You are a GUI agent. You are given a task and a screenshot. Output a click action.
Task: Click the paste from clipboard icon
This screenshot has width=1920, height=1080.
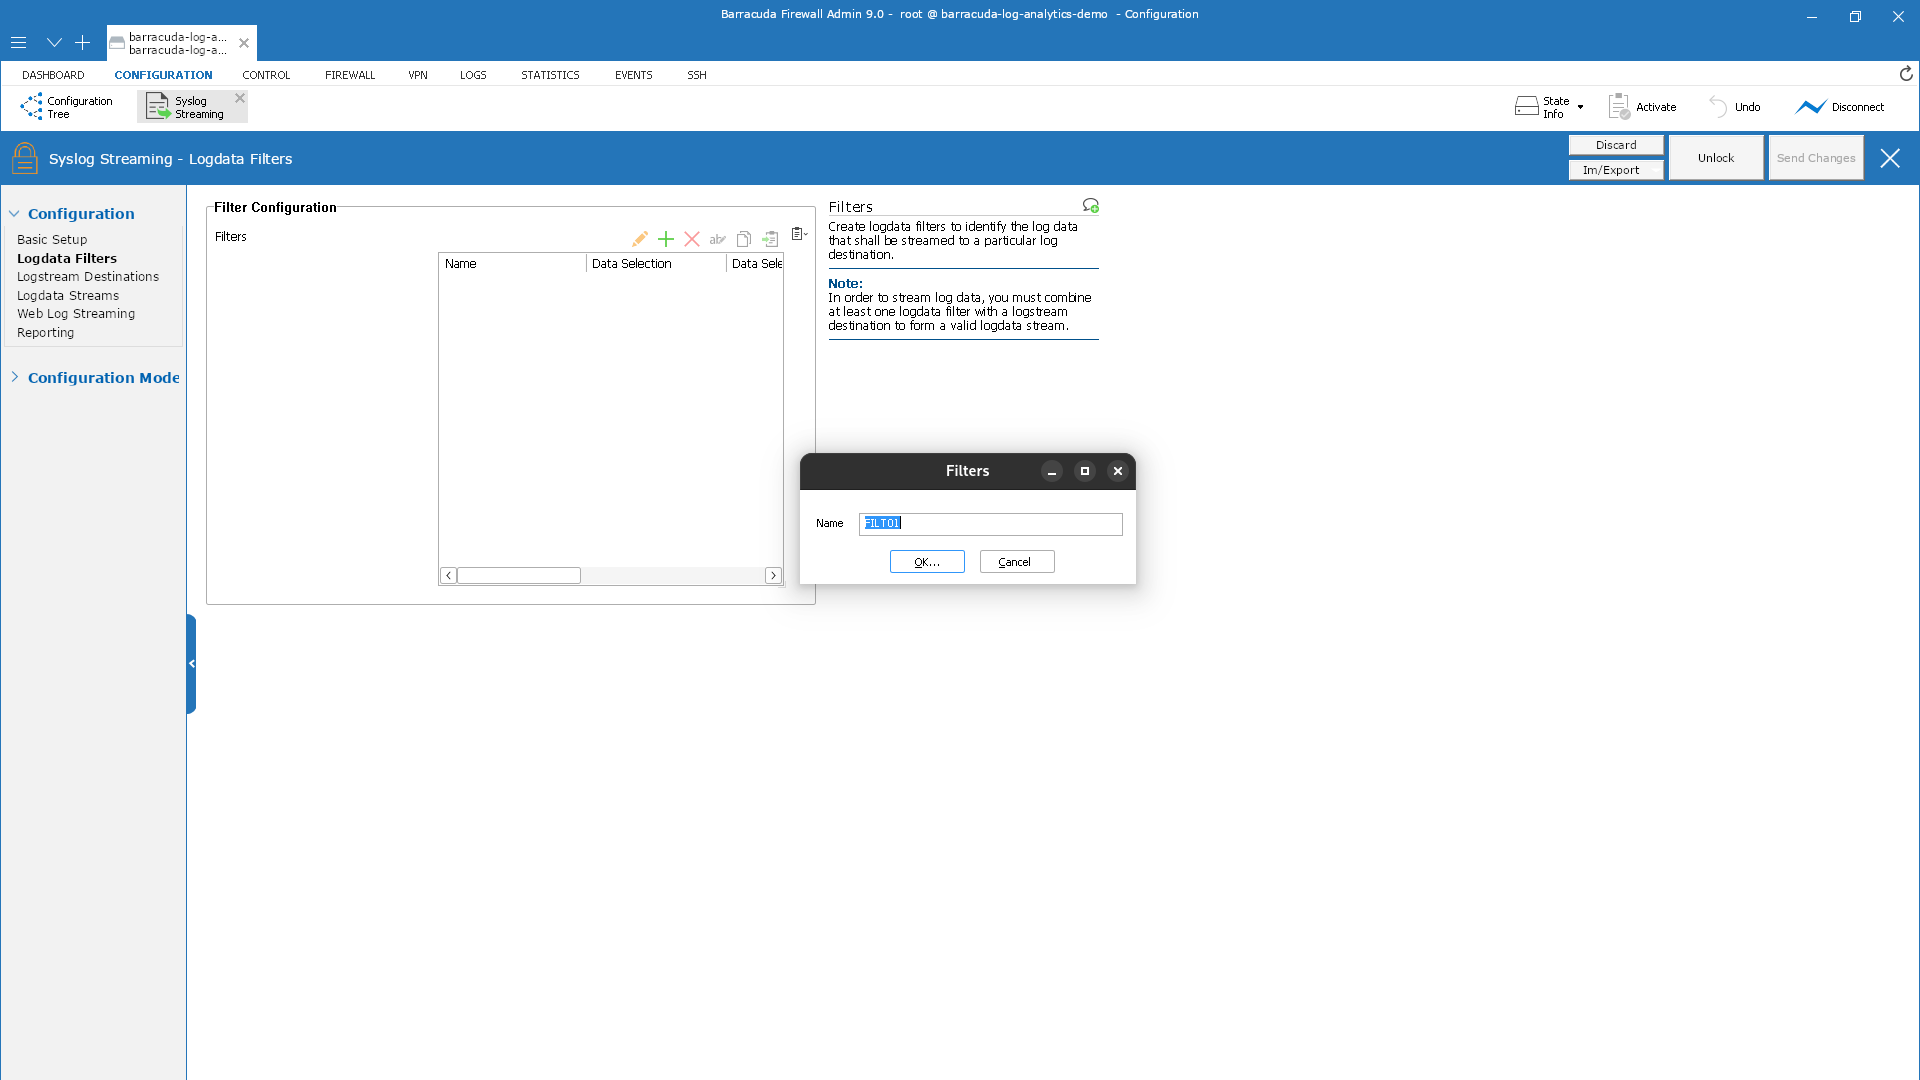pyautogui.click(x=769, y=239)
